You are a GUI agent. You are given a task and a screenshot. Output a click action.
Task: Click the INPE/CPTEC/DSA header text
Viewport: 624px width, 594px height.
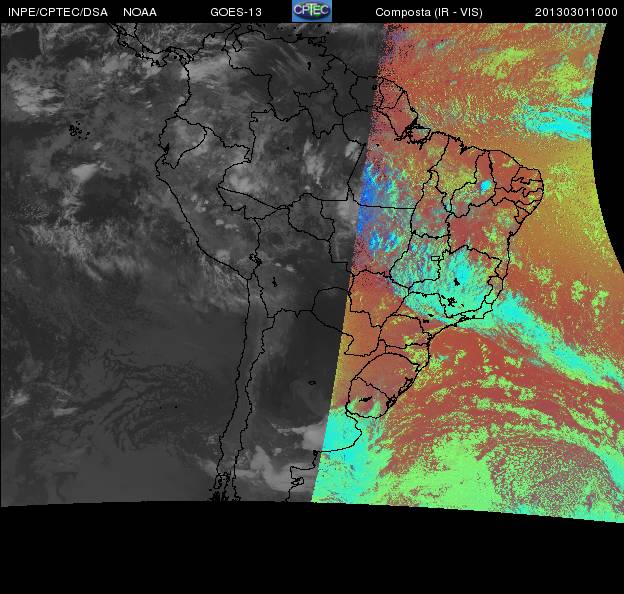pos(58,12)
